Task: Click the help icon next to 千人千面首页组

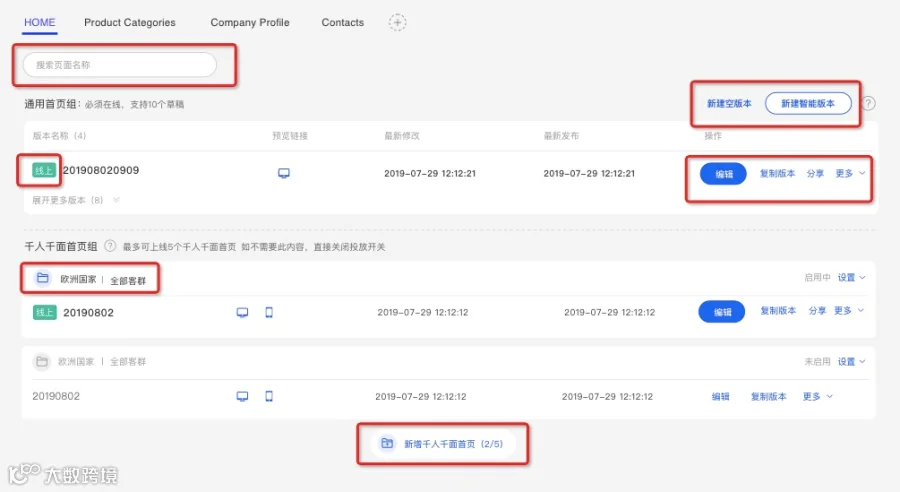Action: (110, 246)
